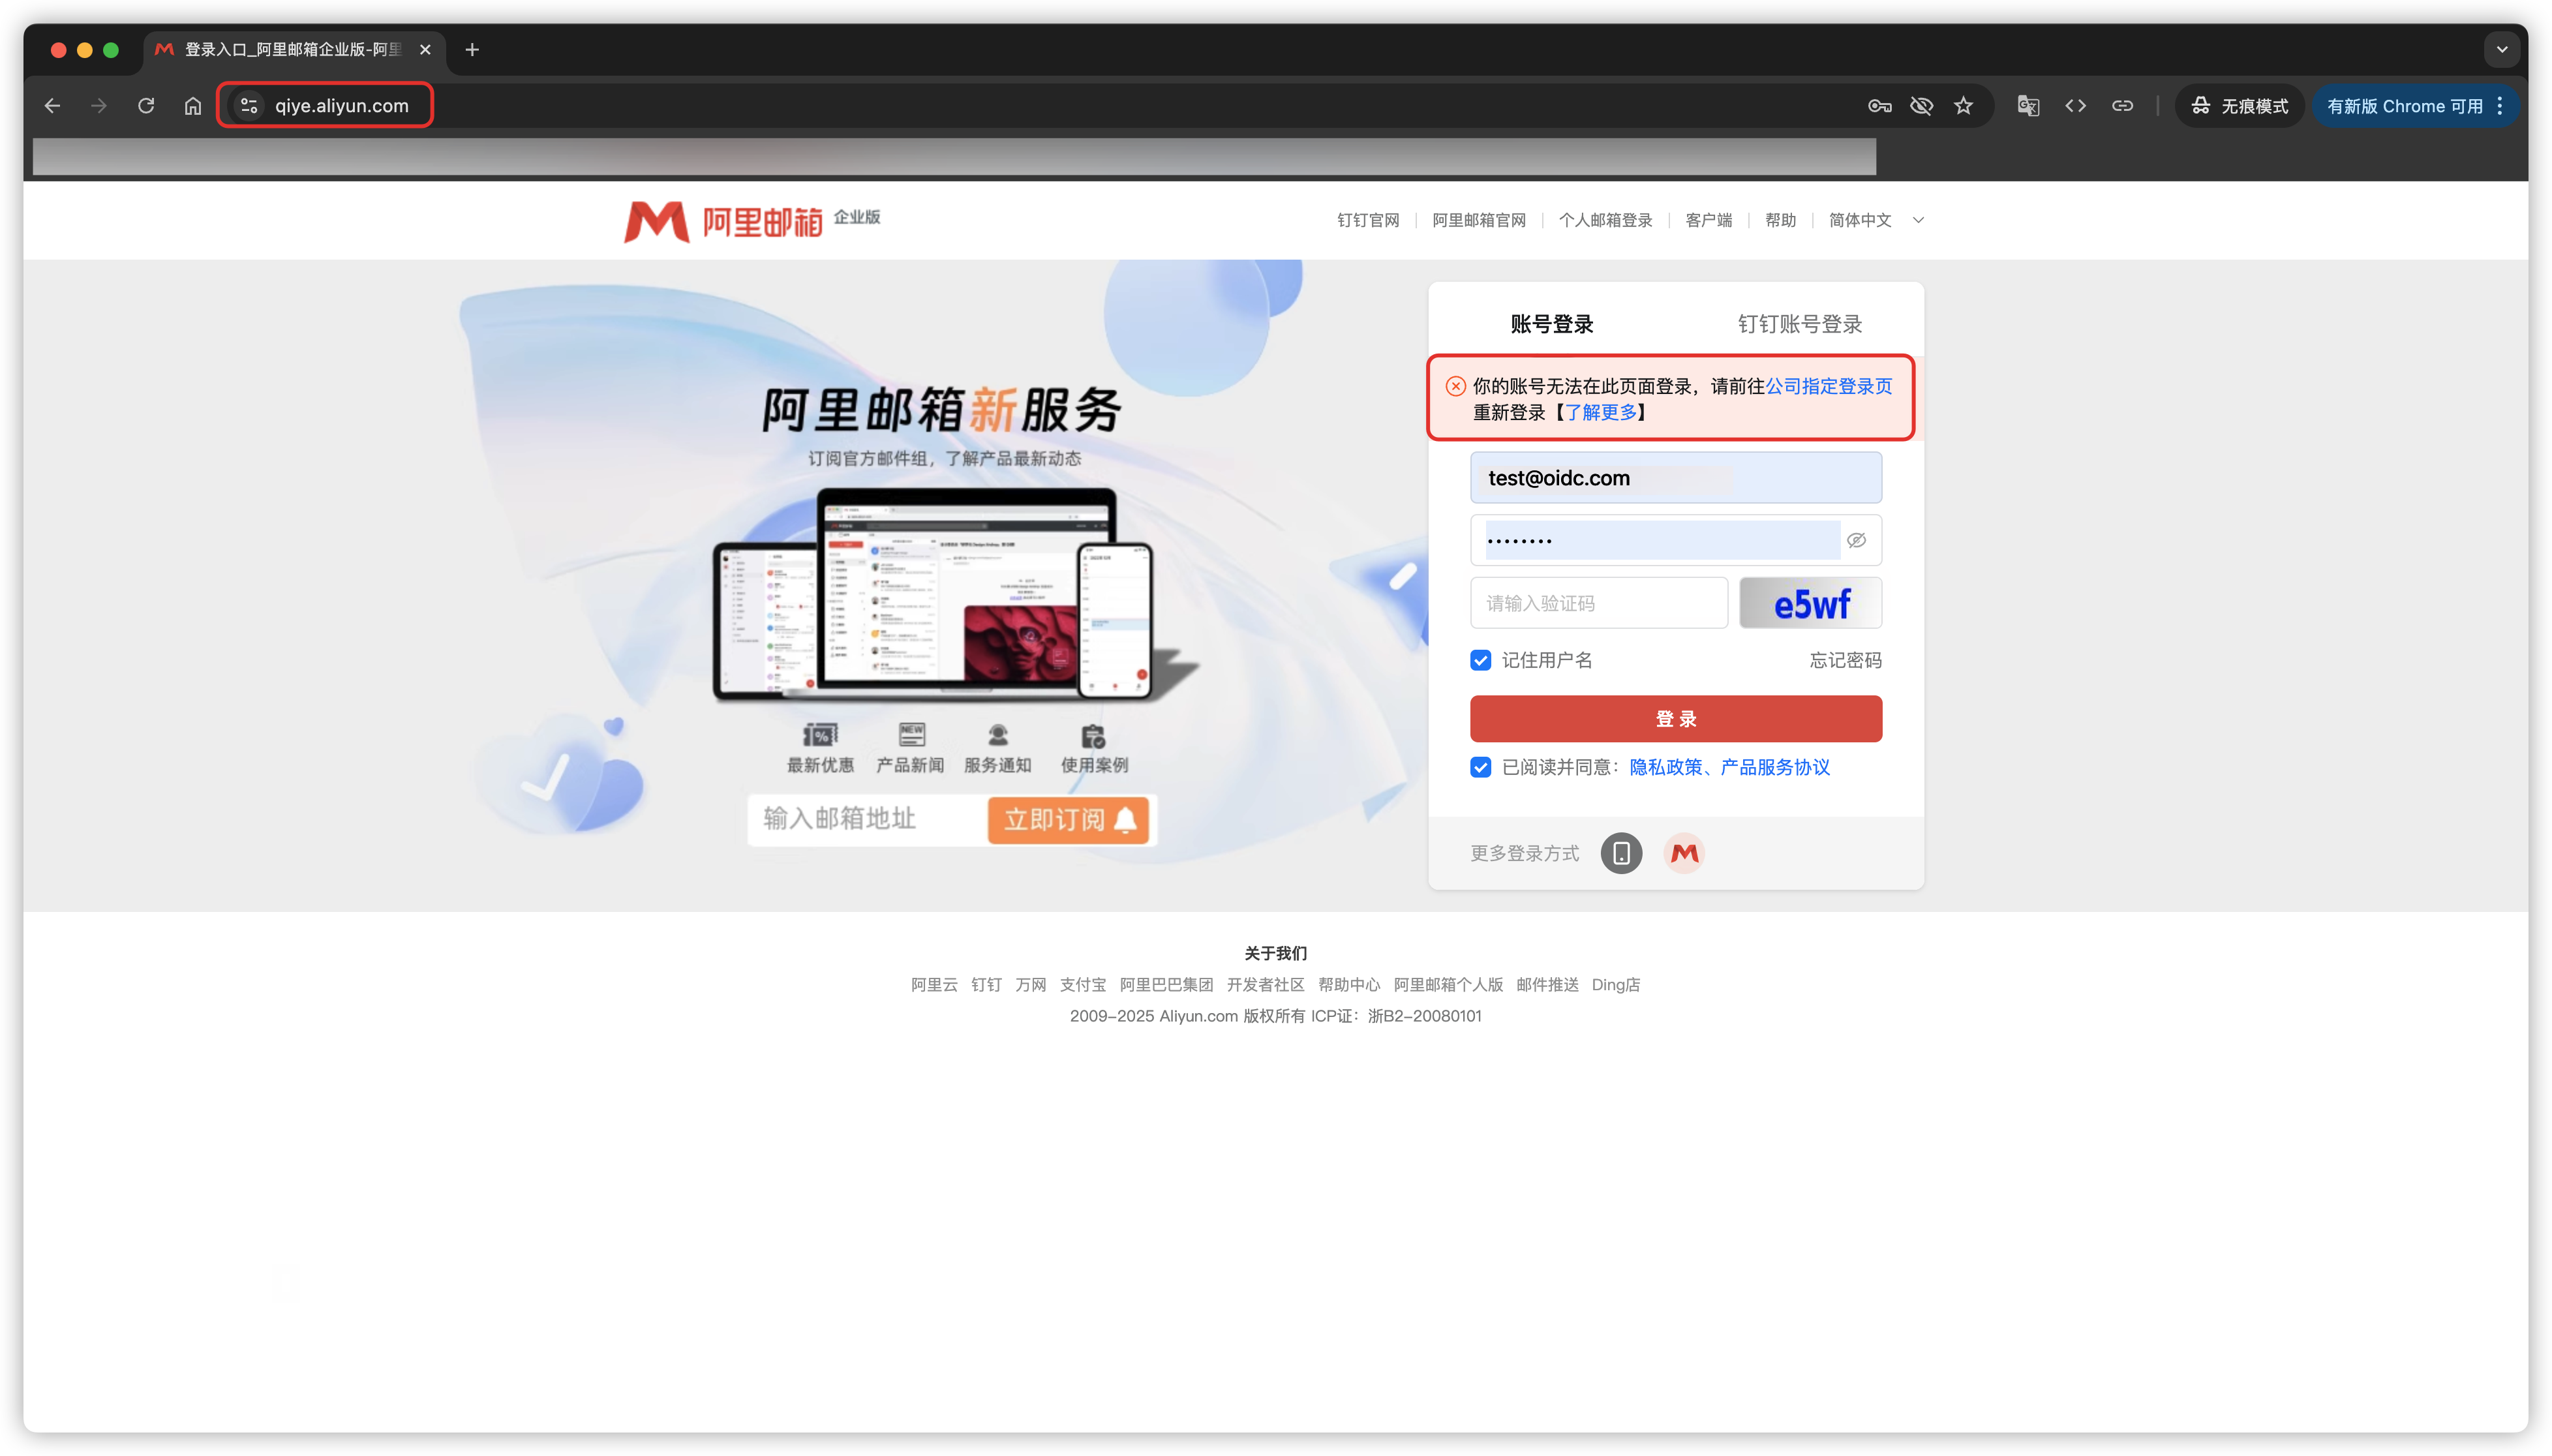Click the password manager key icon
Image resolution: width=2552 pixels, height=1456 pixels.
1879,106
